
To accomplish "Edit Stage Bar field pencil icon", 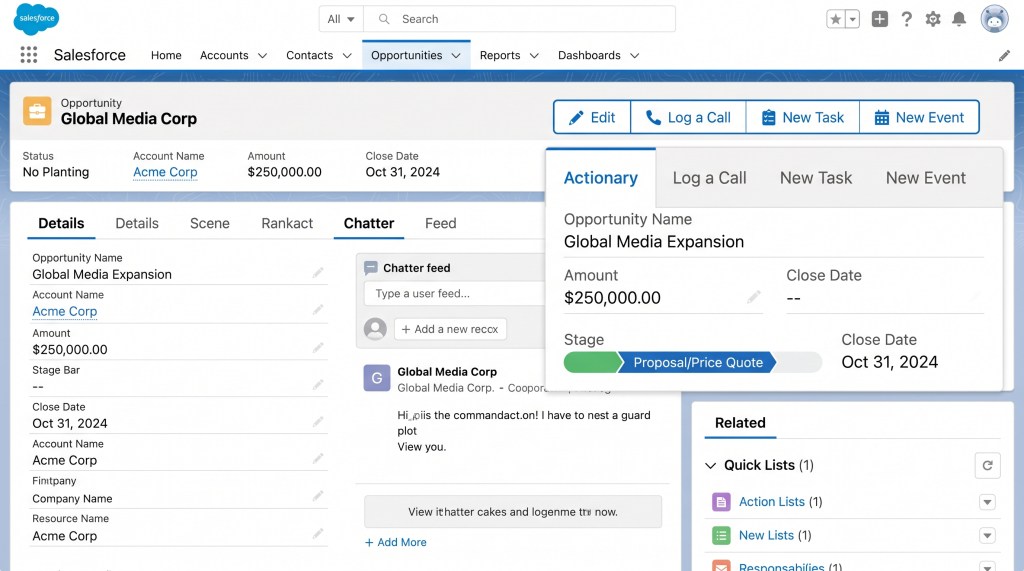I will pyautogui.click(x=318, y=385).
